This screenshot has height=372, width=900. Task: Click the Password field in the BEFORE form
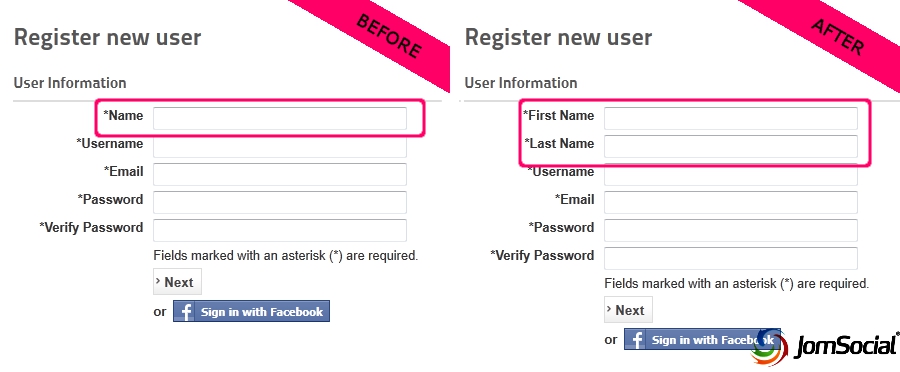(x=280, y=202)
